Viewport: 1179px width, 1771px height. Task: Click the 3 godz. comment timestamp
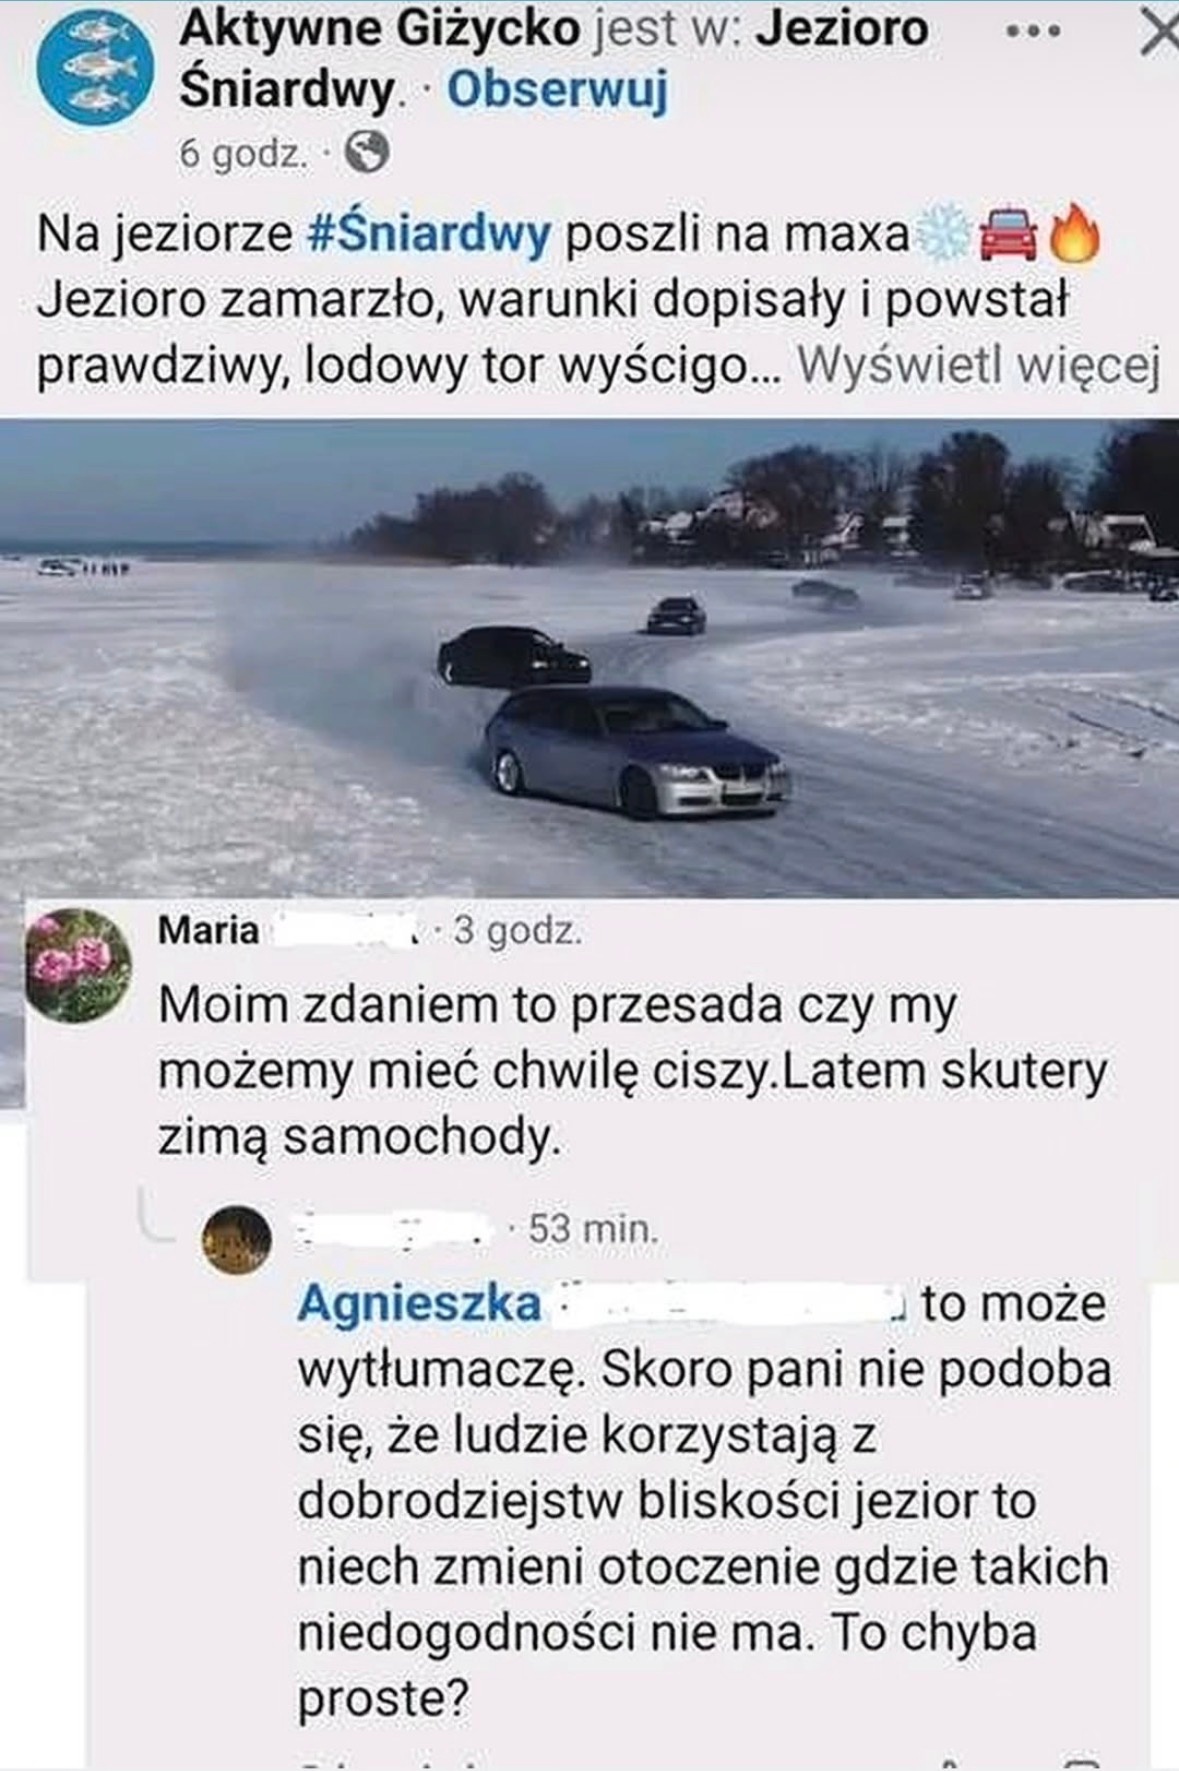click(x=517, y=931)
